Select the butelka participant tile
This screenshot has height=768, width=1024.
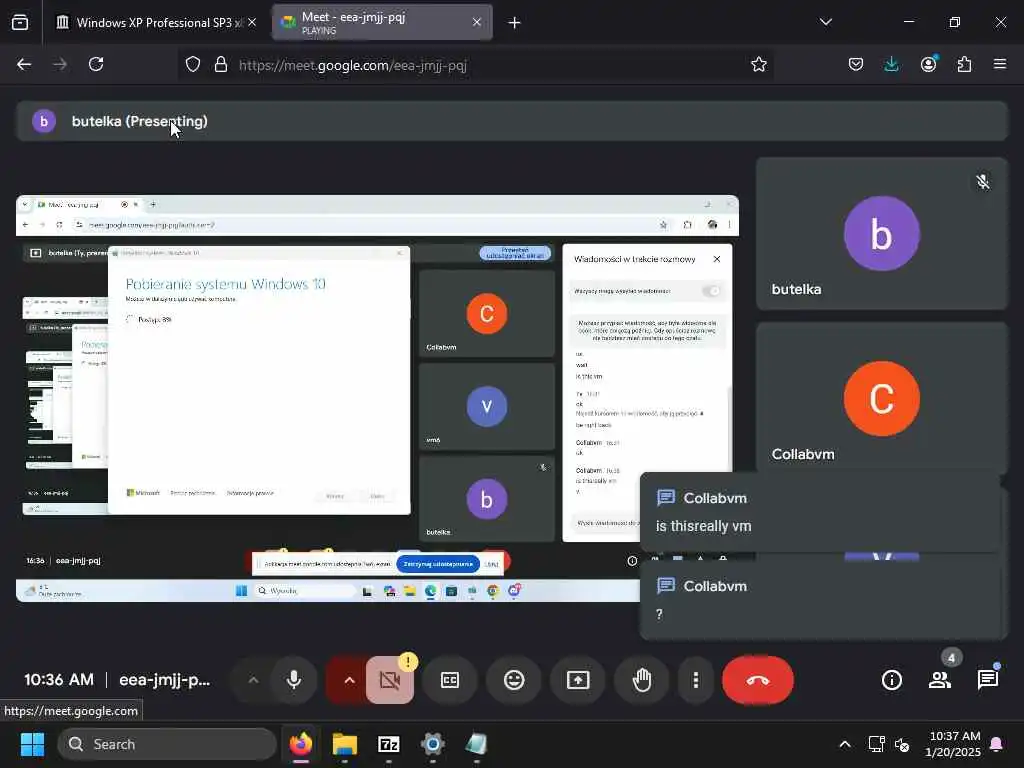pos(882,233)
